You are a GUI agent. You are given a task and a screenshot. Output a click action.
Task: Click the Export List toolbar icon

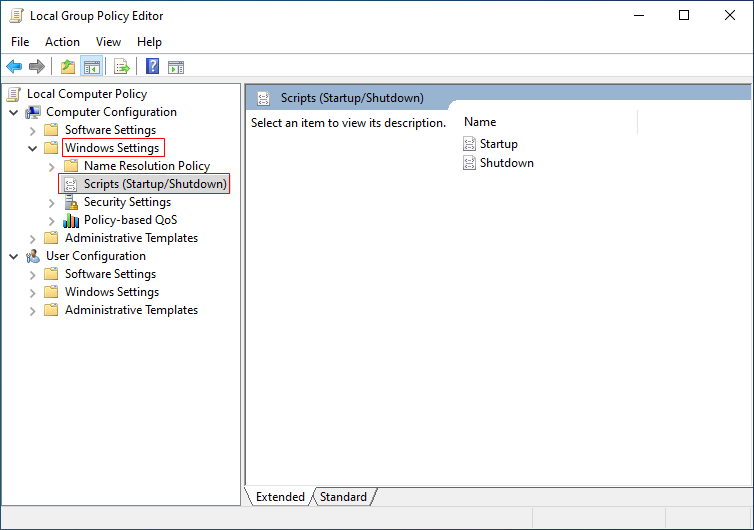[x=122, y=66]
